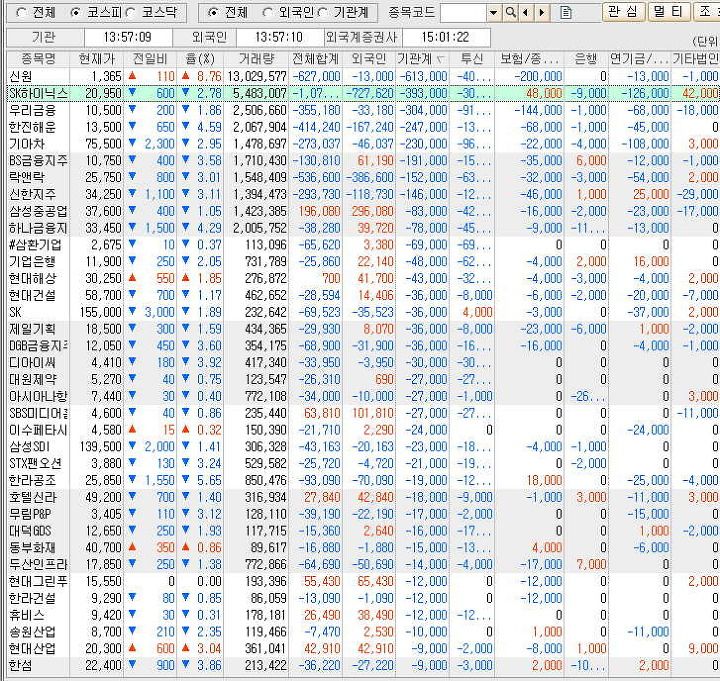Select the 삼성SDI stock row
The width and height of the screenshot is (720, 681).
point(363,447)
